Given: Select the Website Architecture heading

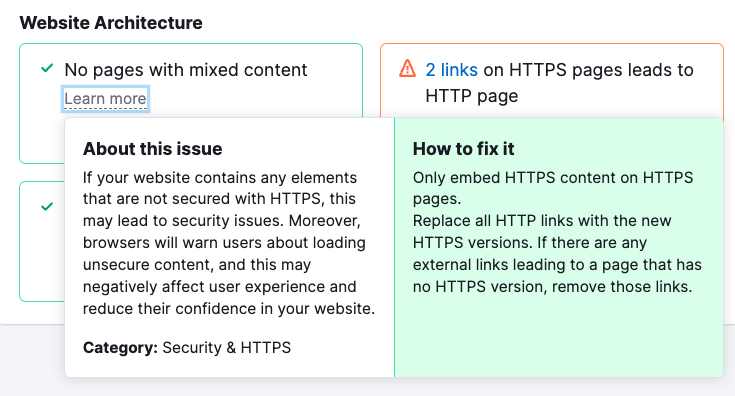Looking at the screenshot, I should 111,22.
